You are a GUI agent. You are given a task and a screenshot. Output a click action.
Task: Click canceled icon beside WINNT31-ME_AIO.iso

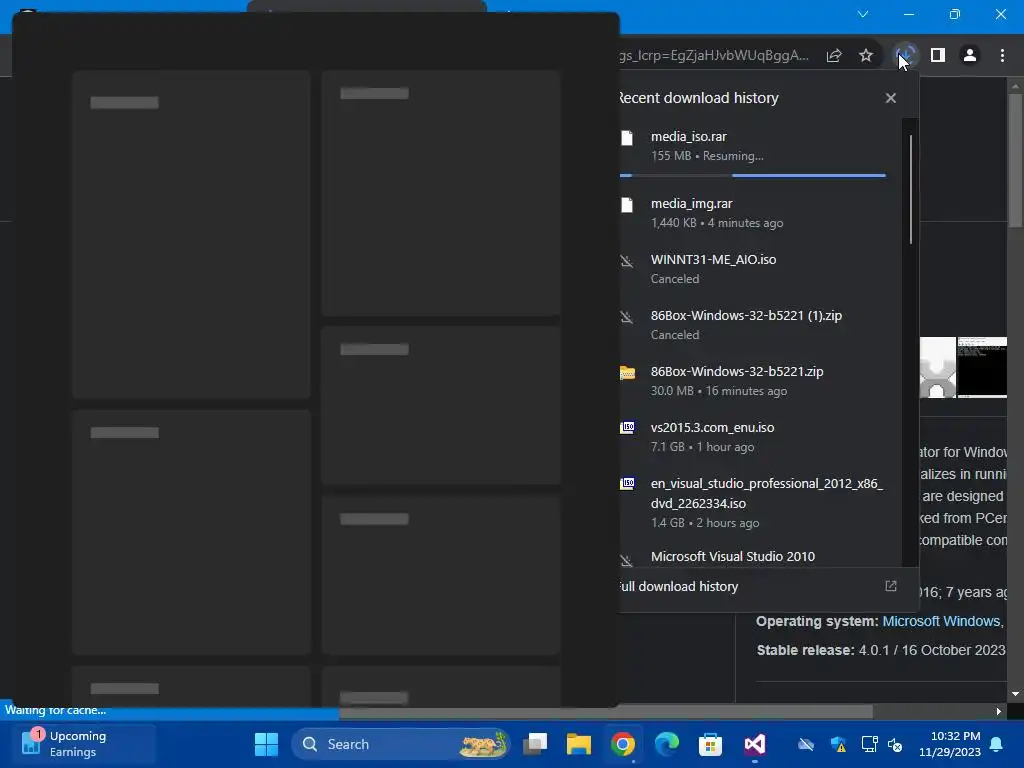[x=627, y=261]
